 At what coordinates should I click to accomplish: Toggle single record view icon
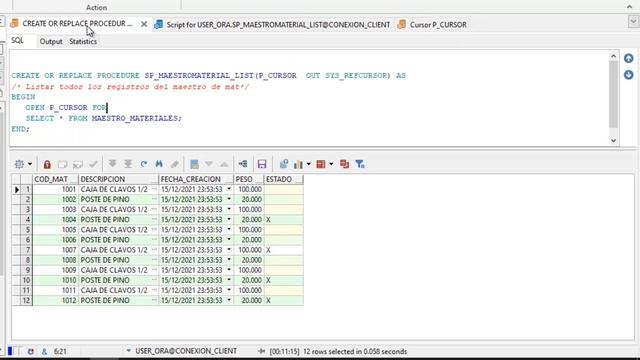click(x=194, y=164)
